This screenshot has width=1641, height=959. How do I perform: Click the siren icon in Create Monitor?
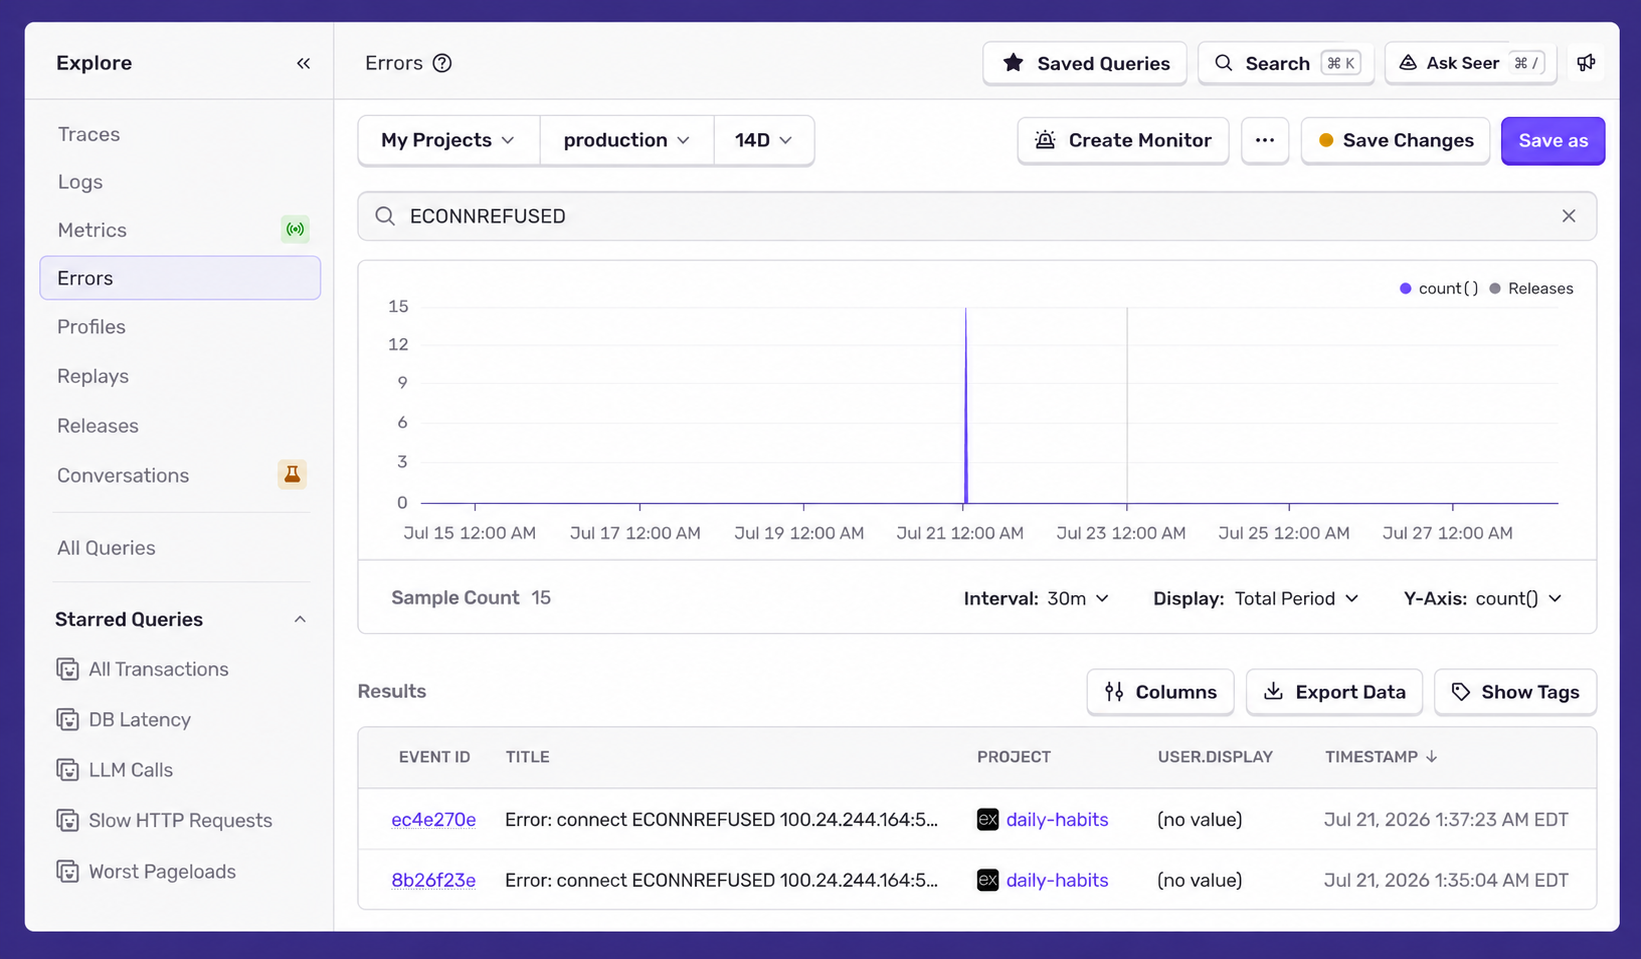[1045, 140]
